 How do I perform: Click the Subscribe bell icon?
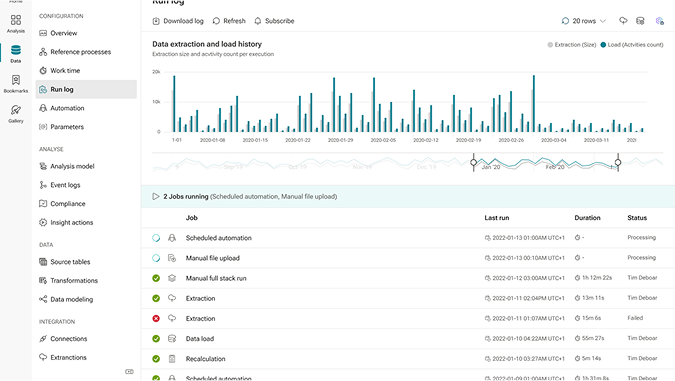point(257,21)
